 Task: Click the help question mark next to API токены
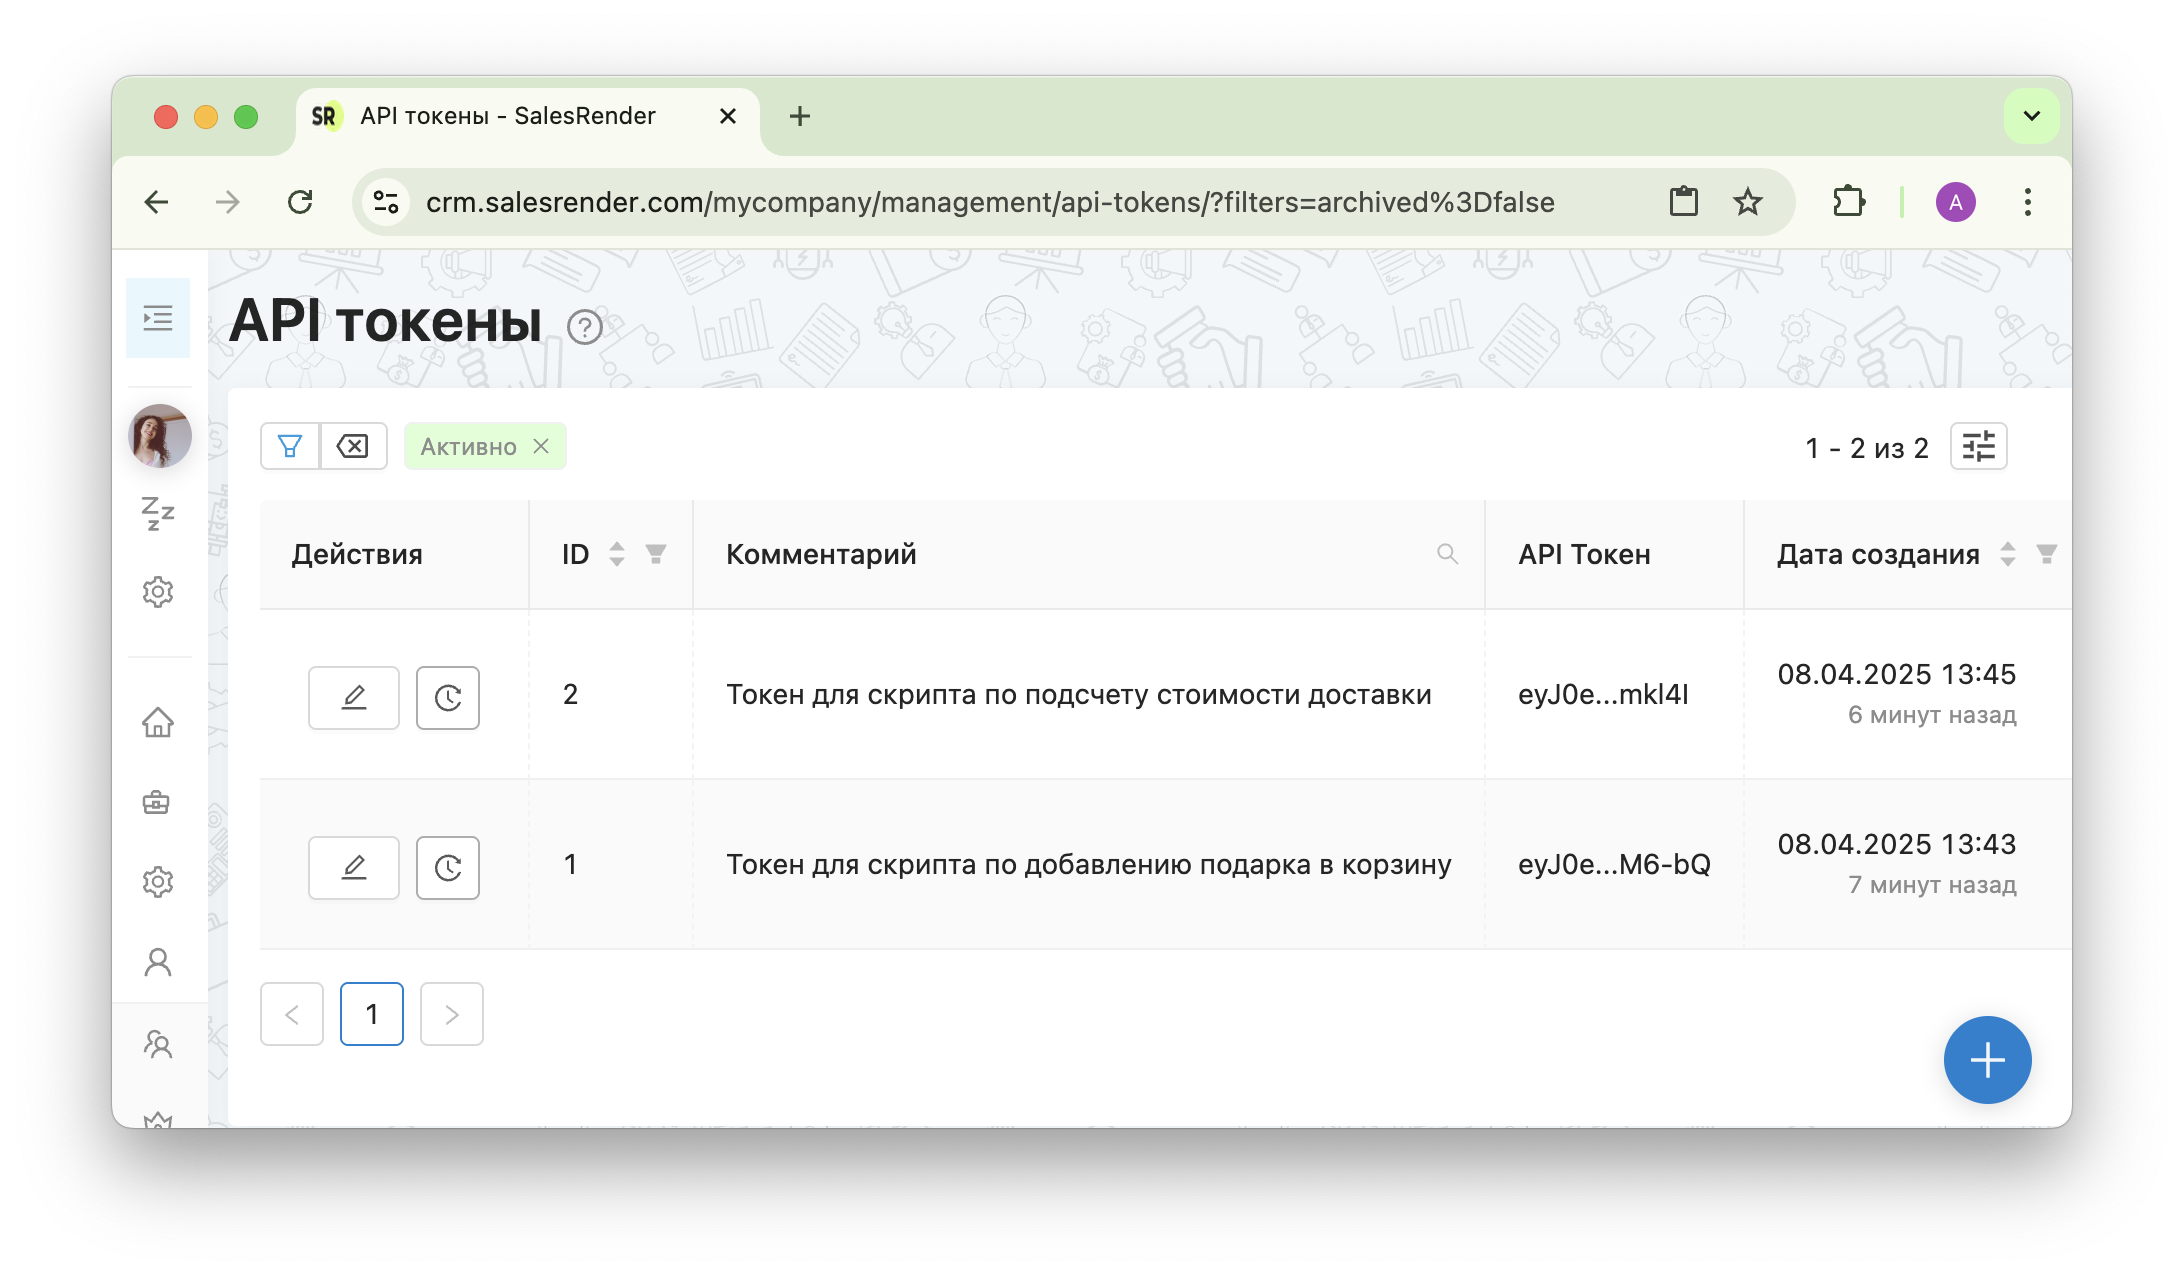coord(585,327)
